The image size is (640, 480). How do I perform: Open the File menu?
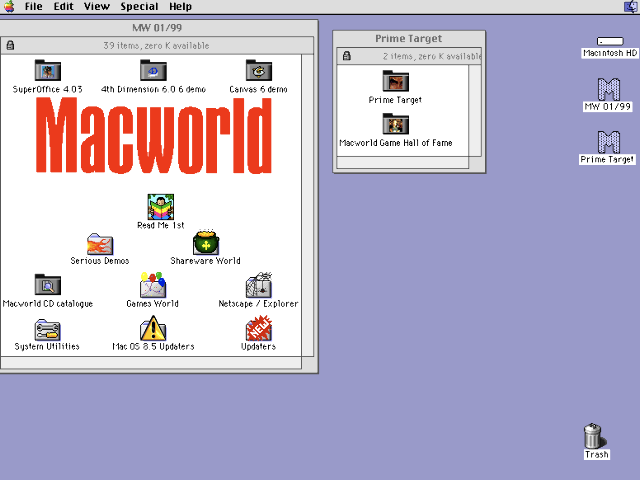(x=33, y=7)
